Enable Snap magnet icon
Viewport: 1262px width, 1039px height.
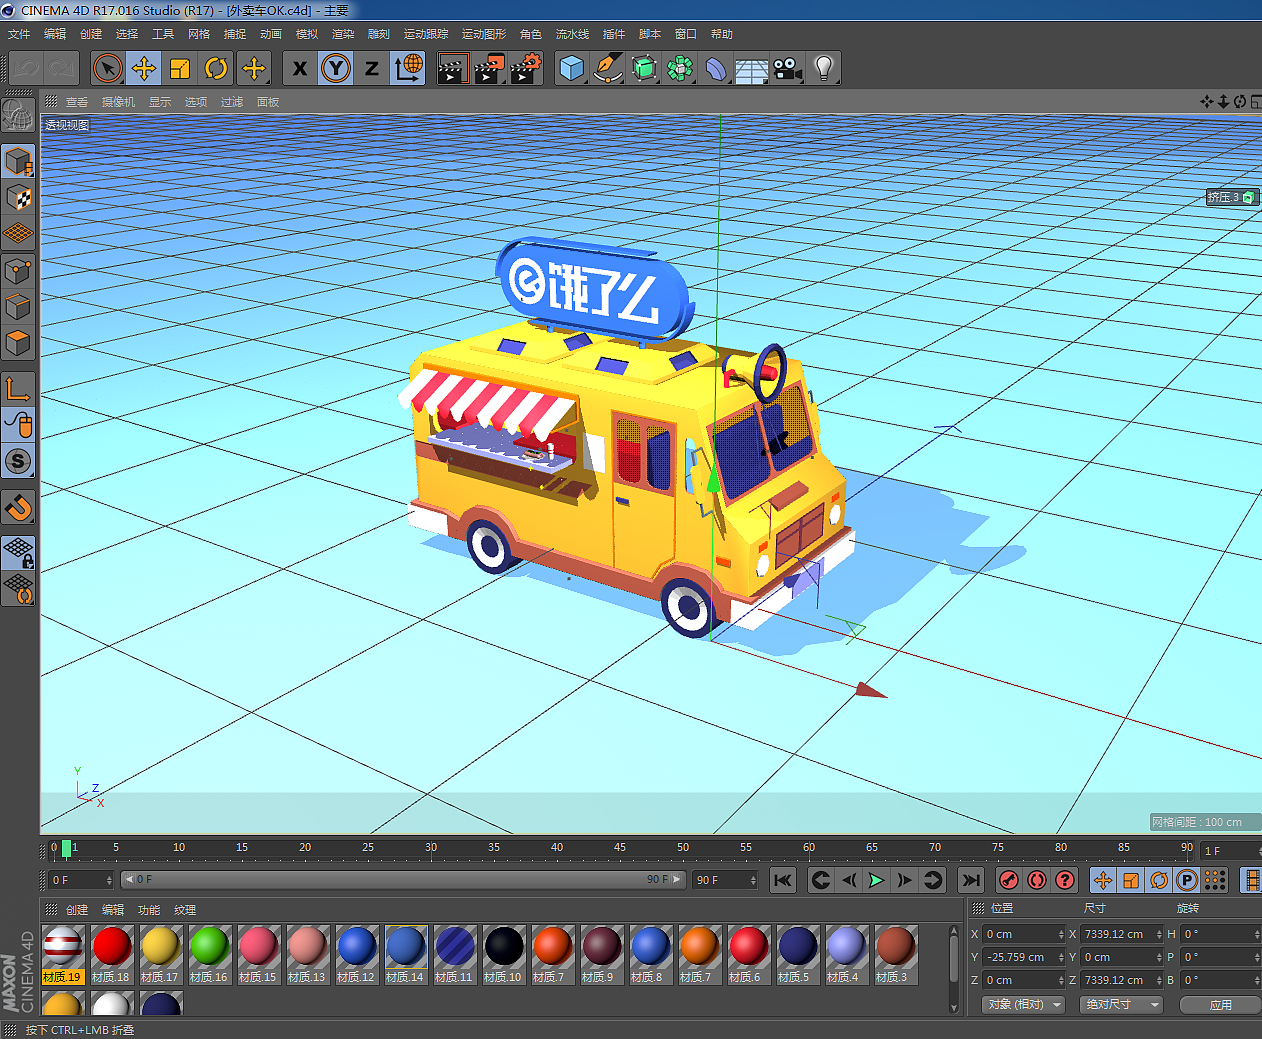click(19, 508)
